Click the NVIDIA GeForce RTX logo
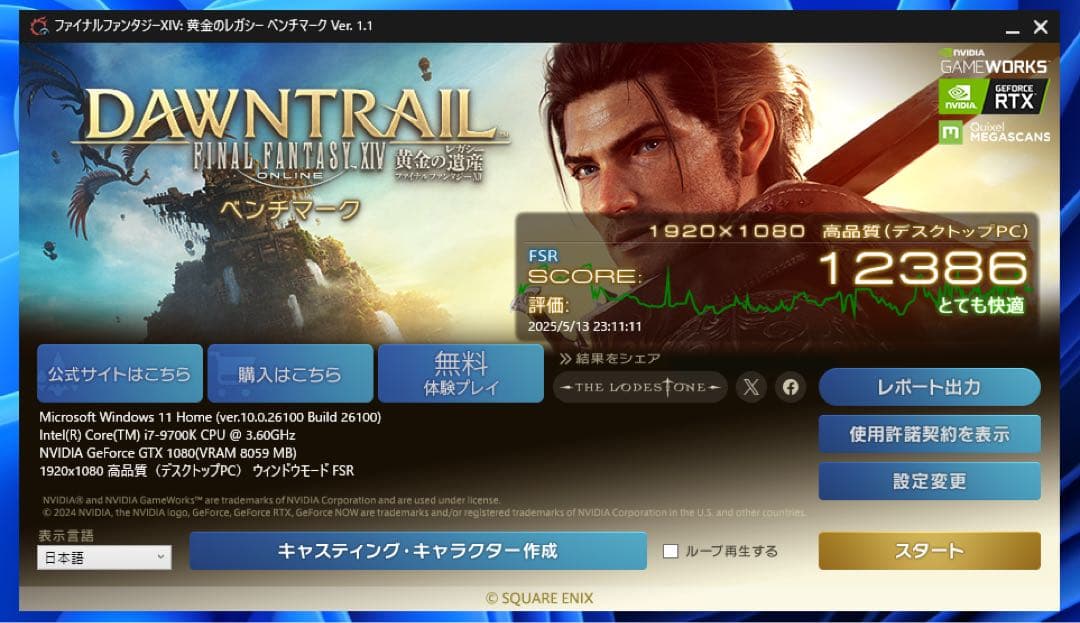This screenshot has width=1080, height=623. click(x=993, y=96)
